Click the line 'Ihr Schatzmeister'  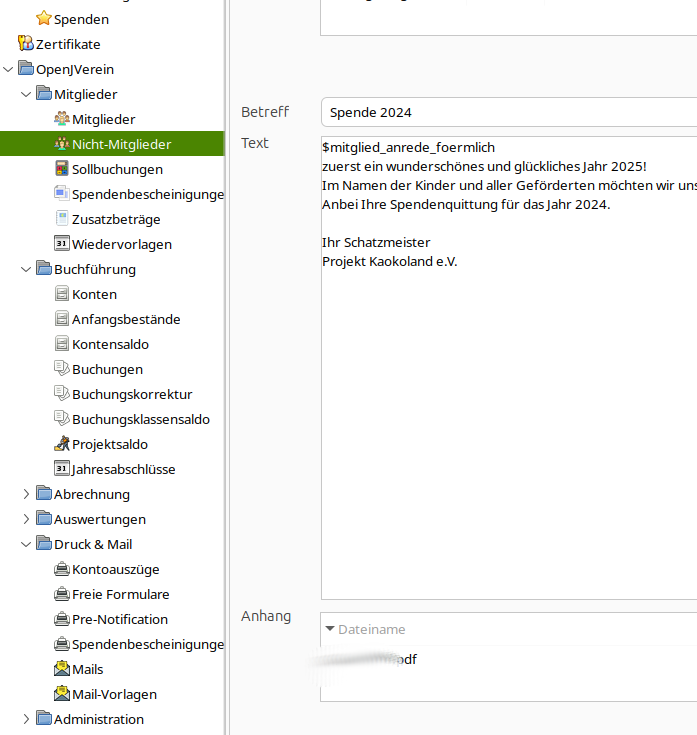click(x=376, y=242)
